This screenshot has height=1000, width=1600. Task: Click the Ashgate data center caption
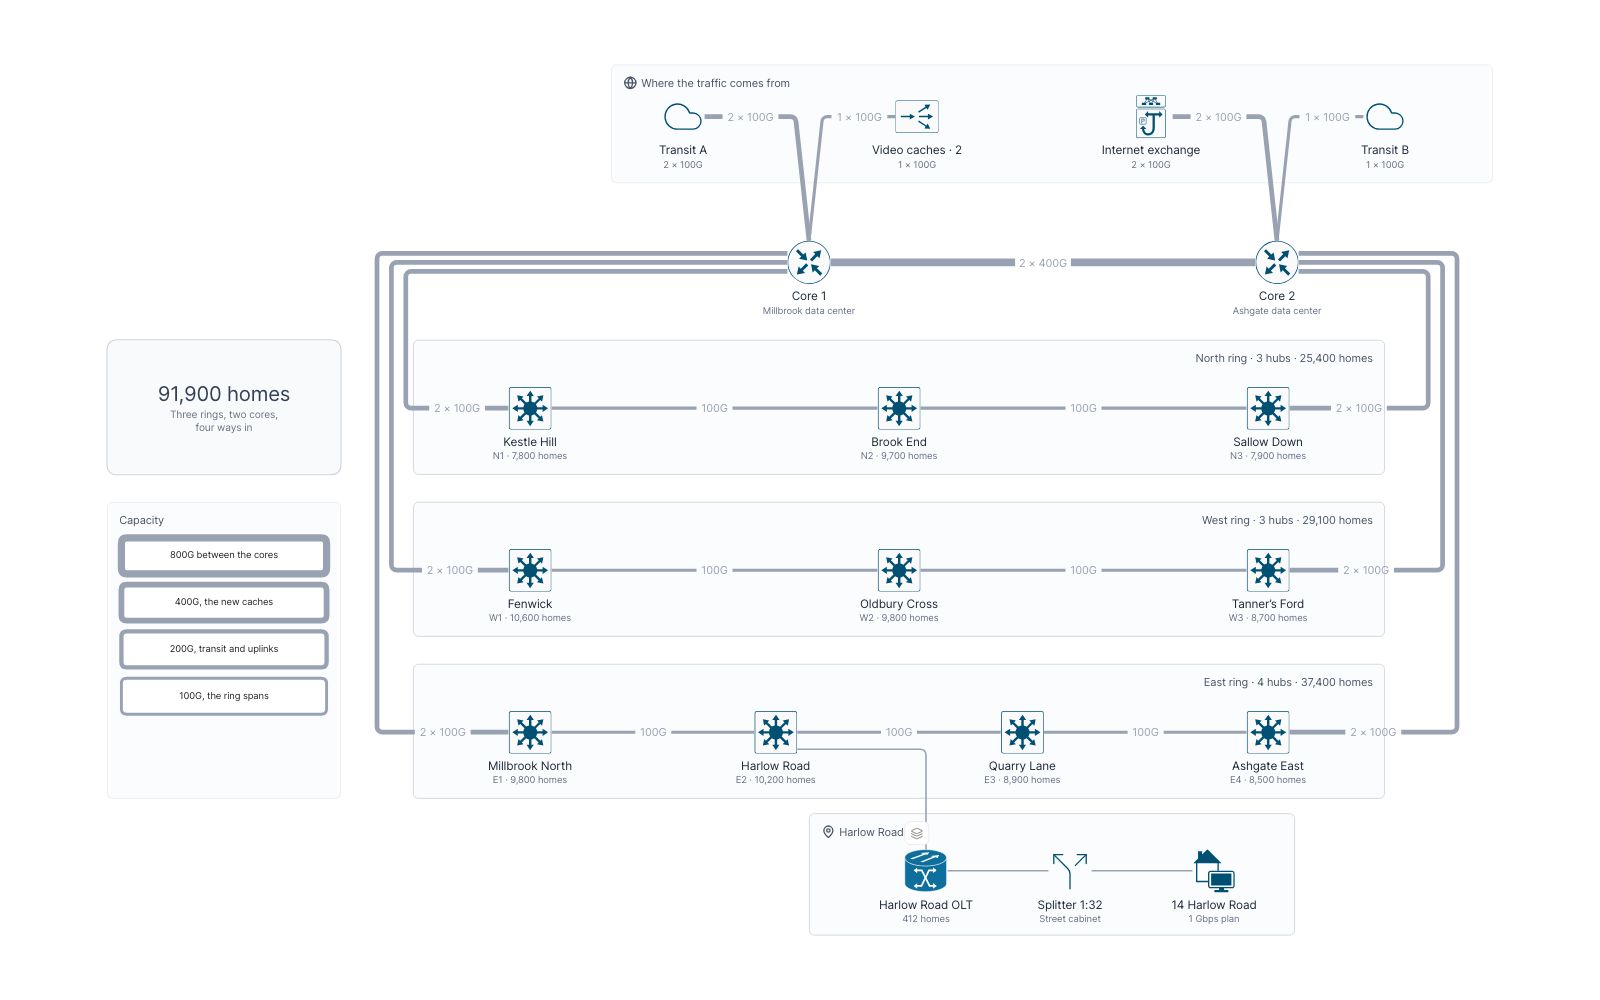tap(1277, 311)
